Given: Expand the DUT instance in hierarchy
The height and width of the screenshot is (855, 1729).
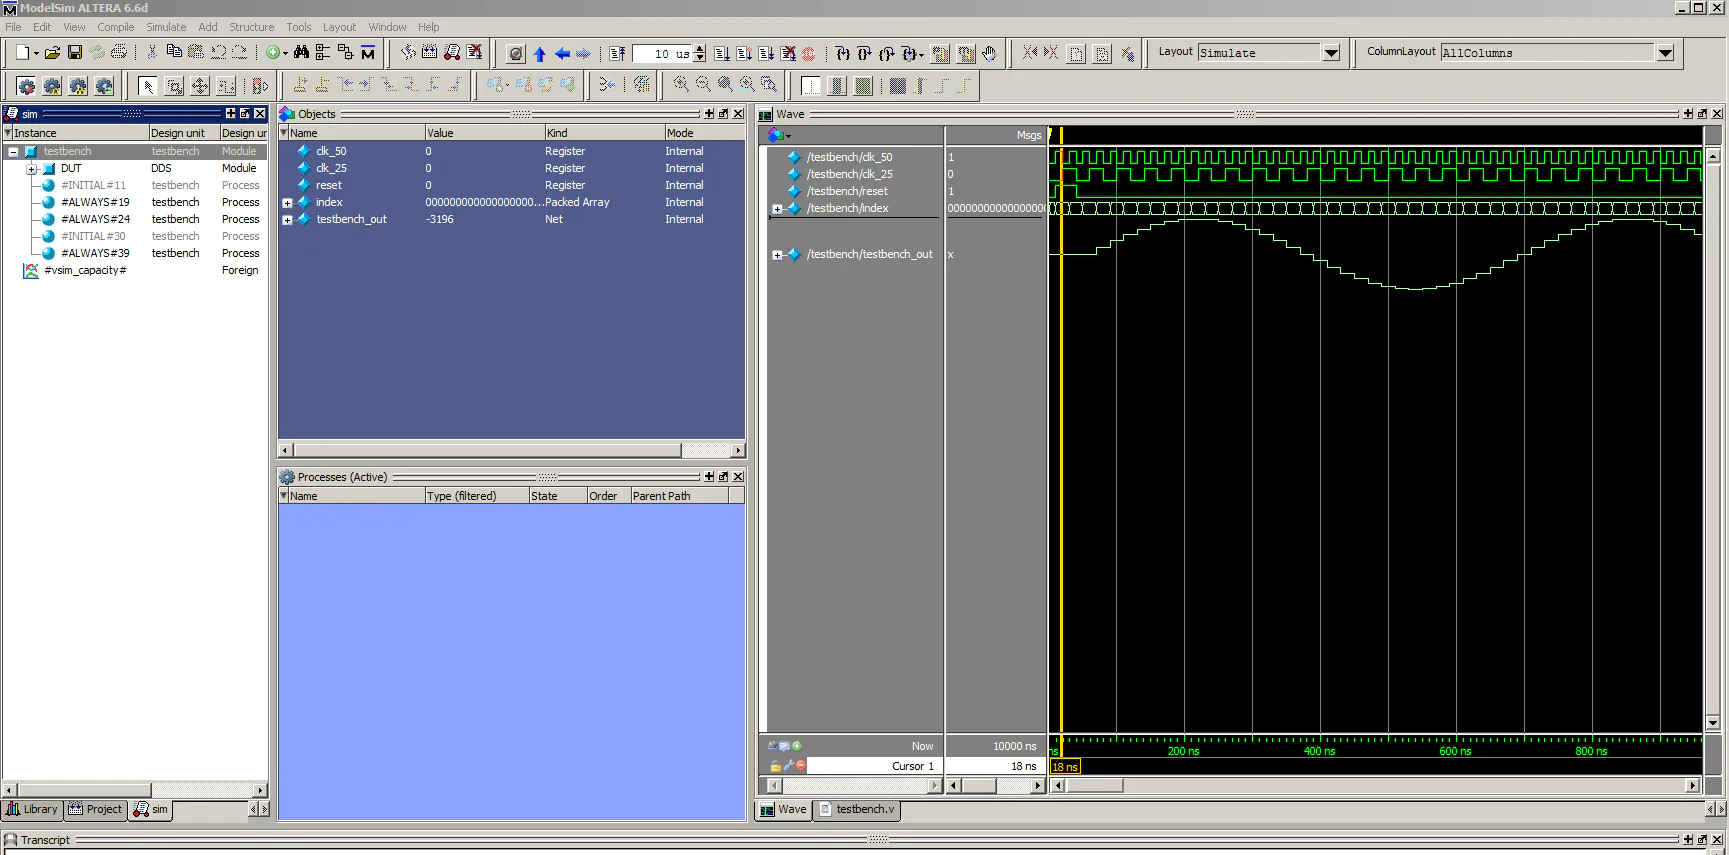Looking at the screenshot, I should [31, 169].
